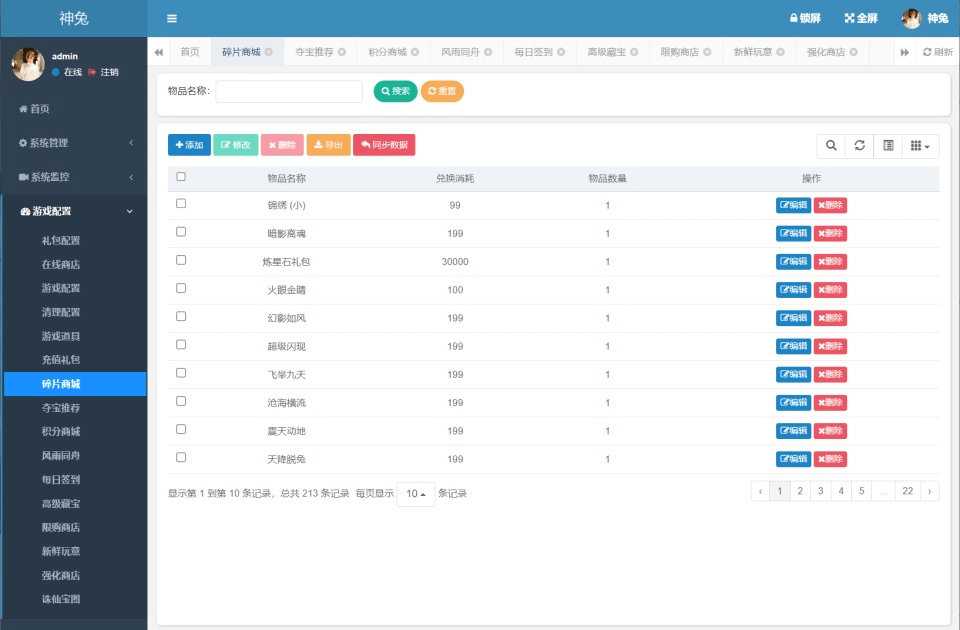Close the 新鲜玩意 tab
Viewport: 960px width, 630px height.
pyautogui.click(x=781, y=52)
